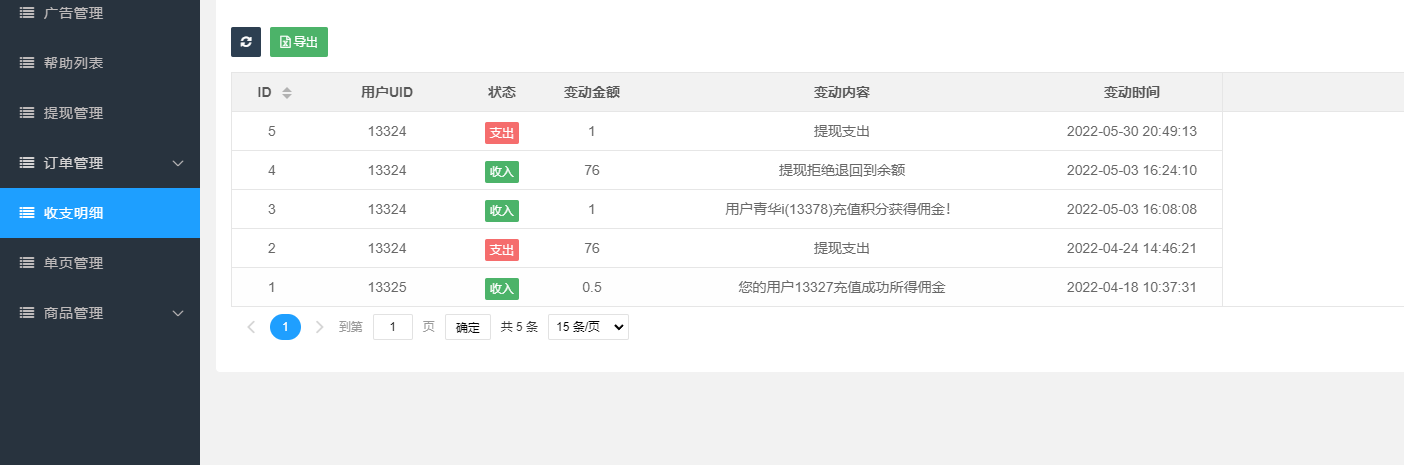The height and width of the screenshot is (465, 1404).
Task: Click user UID 13325 cell
Action: pos(387,287)
